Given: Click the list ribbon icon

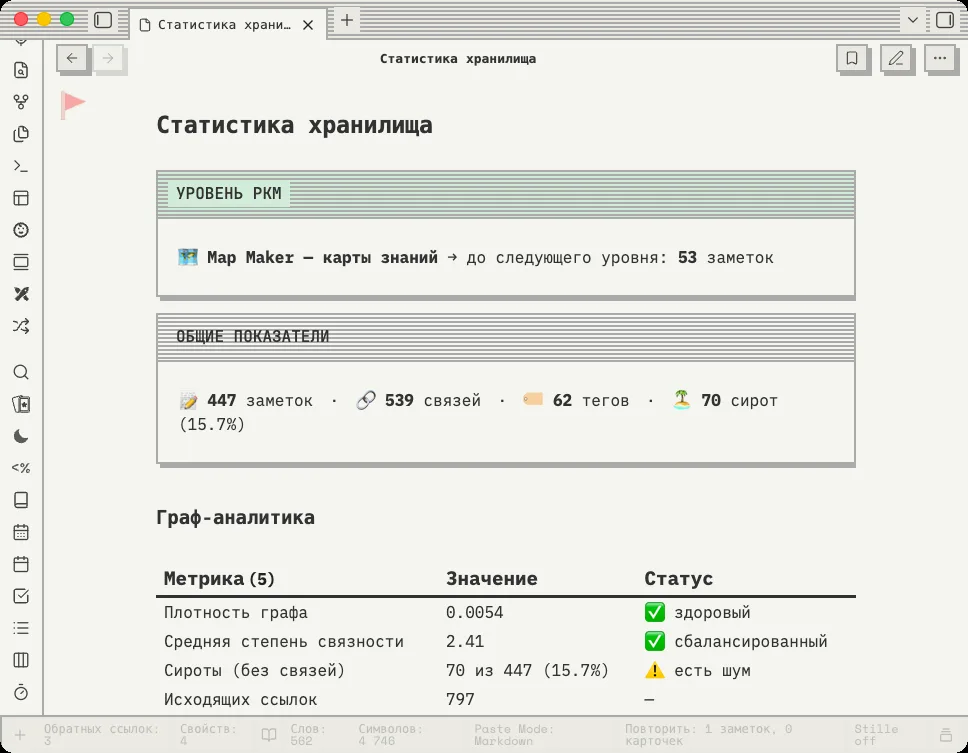Looking at the screenshot, I should [21, 628].
